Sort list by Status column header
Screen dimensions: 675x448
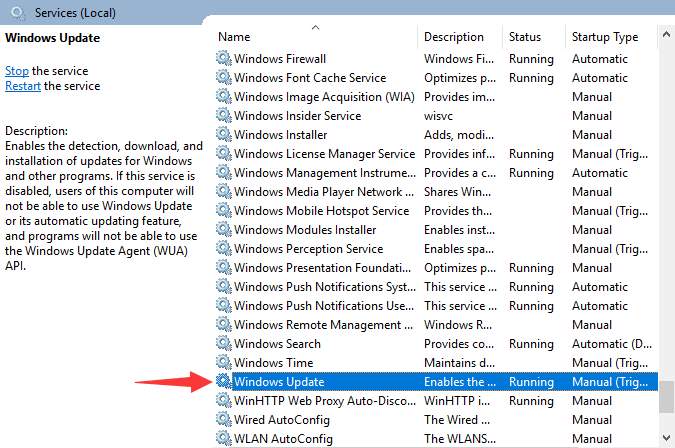click(x=533, y=37)
